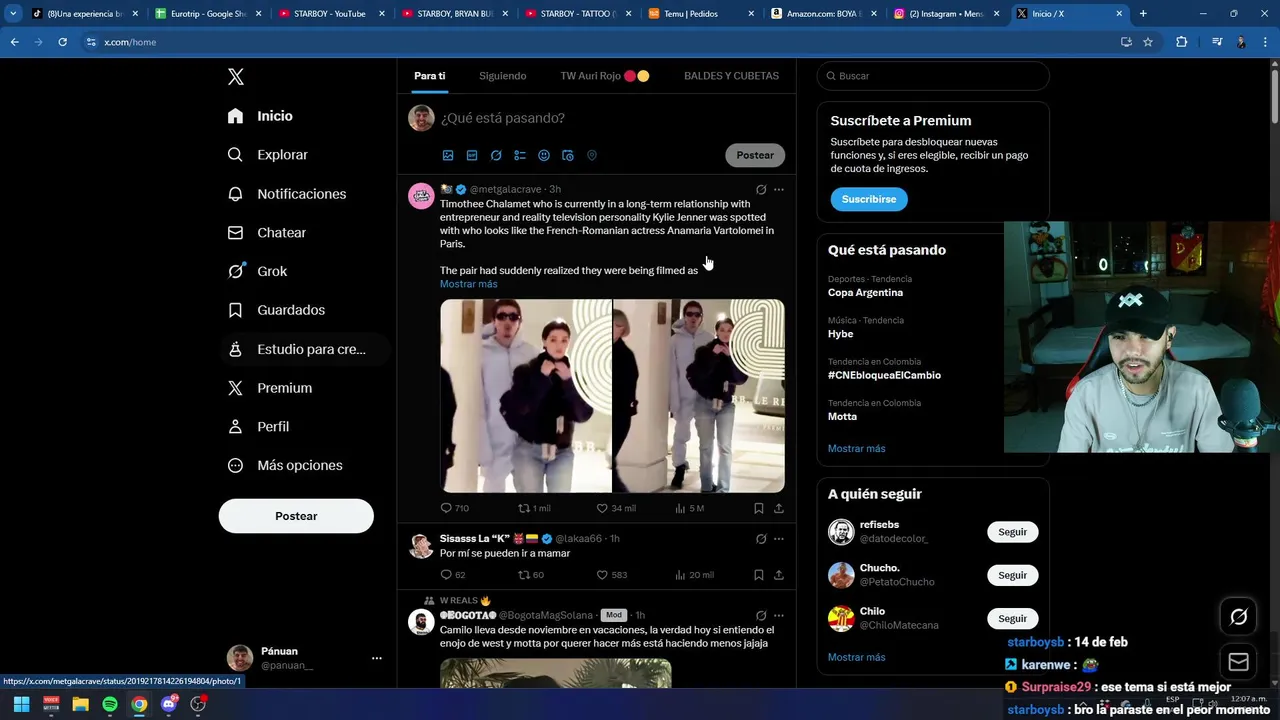This screenshot has height=720, width=1280.
Task: Share the metgalacrave post
Action: pos(779,508)
